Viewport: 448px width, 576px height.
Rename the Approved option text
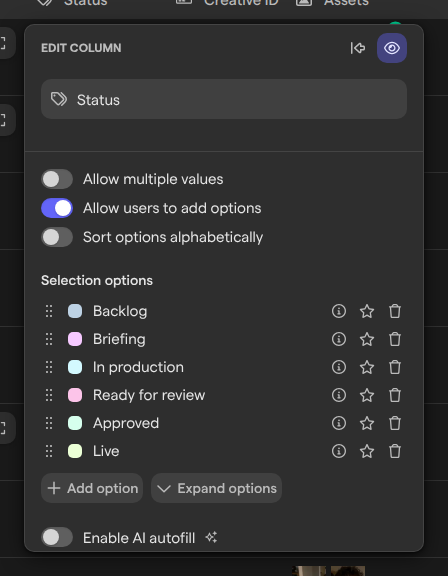[x=126, y=423]
